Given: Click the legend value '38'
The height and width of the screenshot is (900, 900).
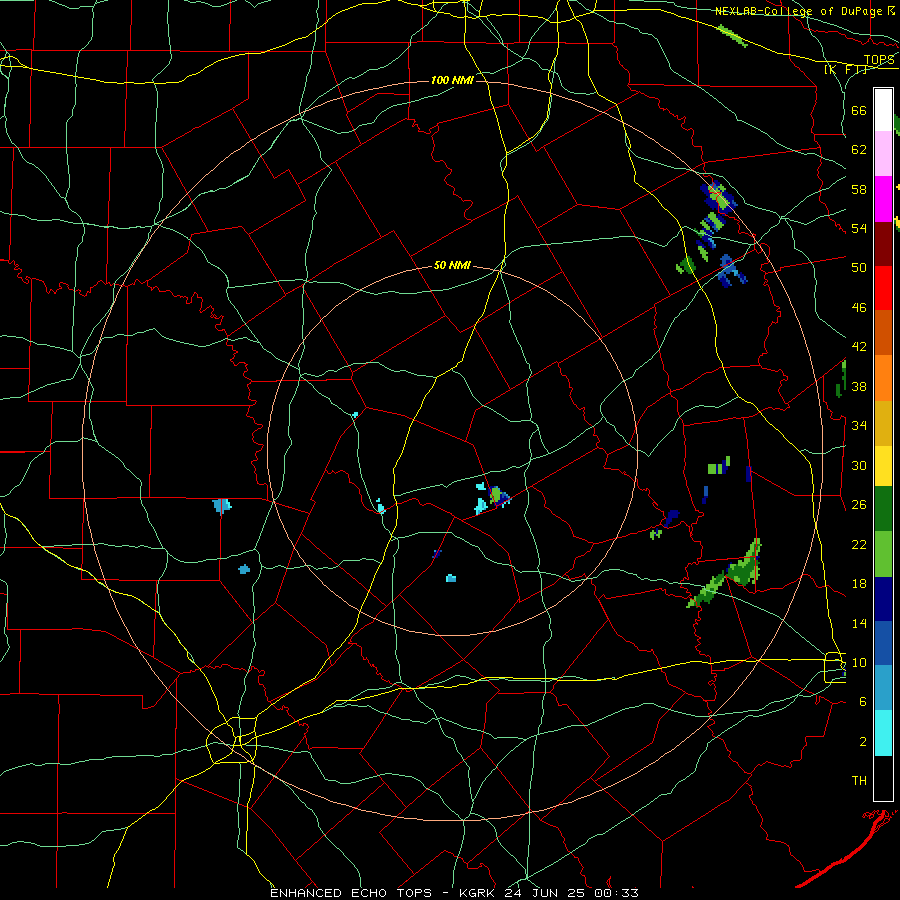Looking at the screenshot, I should pos(859,386).
